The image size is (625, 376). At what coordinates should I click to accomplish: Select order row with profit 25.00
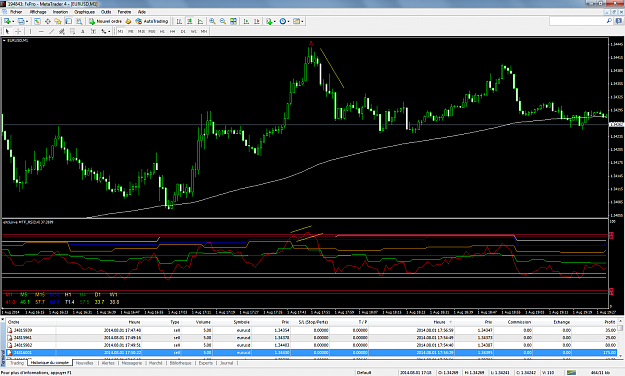pyautogui.click(x=312, y=338)
